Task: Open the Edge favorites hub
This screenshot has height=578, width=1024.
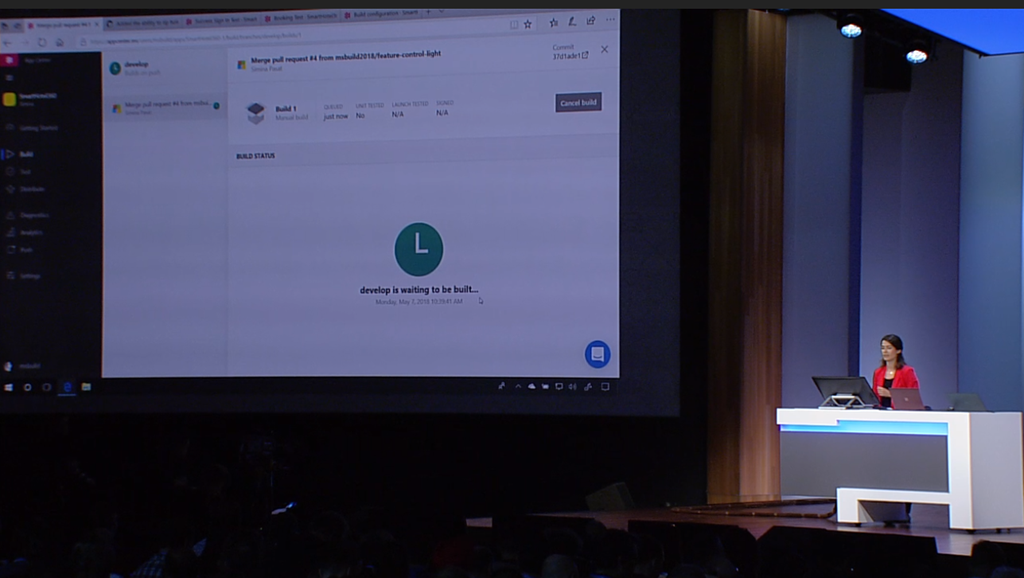Action: [554, 22]
